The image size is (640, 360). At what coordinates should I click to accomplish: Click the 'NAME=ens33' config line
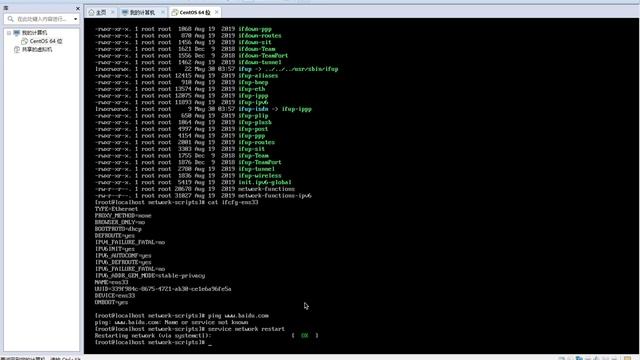[x=111, y=282]
